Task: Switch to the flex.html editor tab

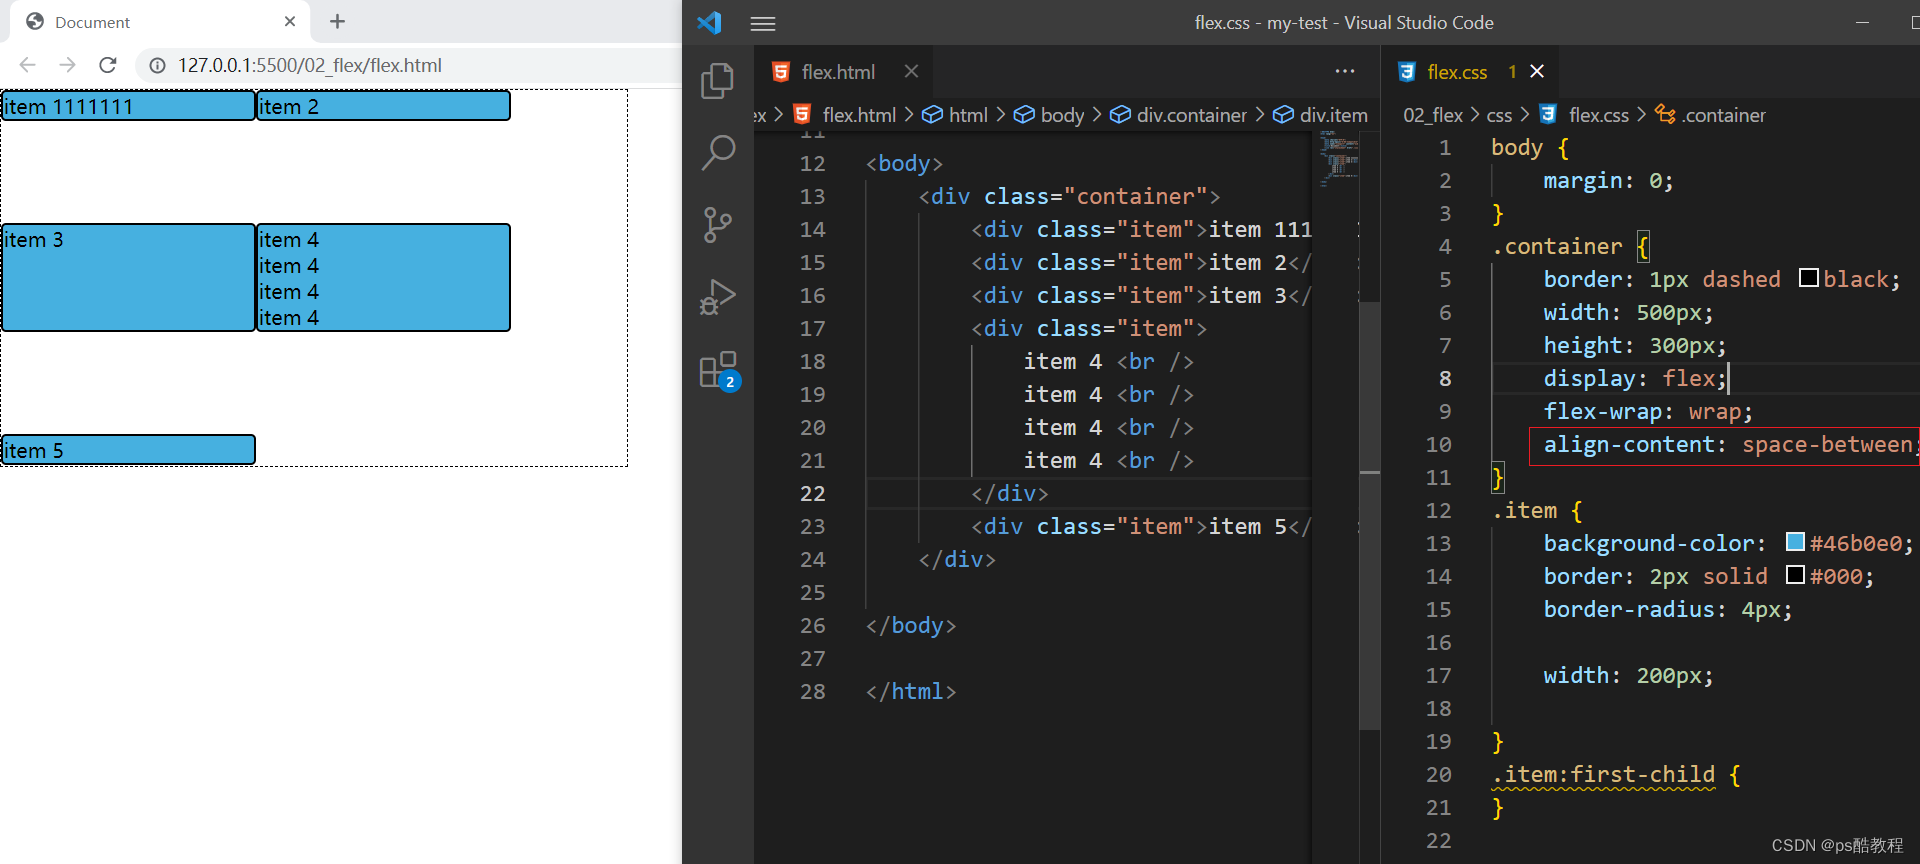Action: click(x=838, y=72)
